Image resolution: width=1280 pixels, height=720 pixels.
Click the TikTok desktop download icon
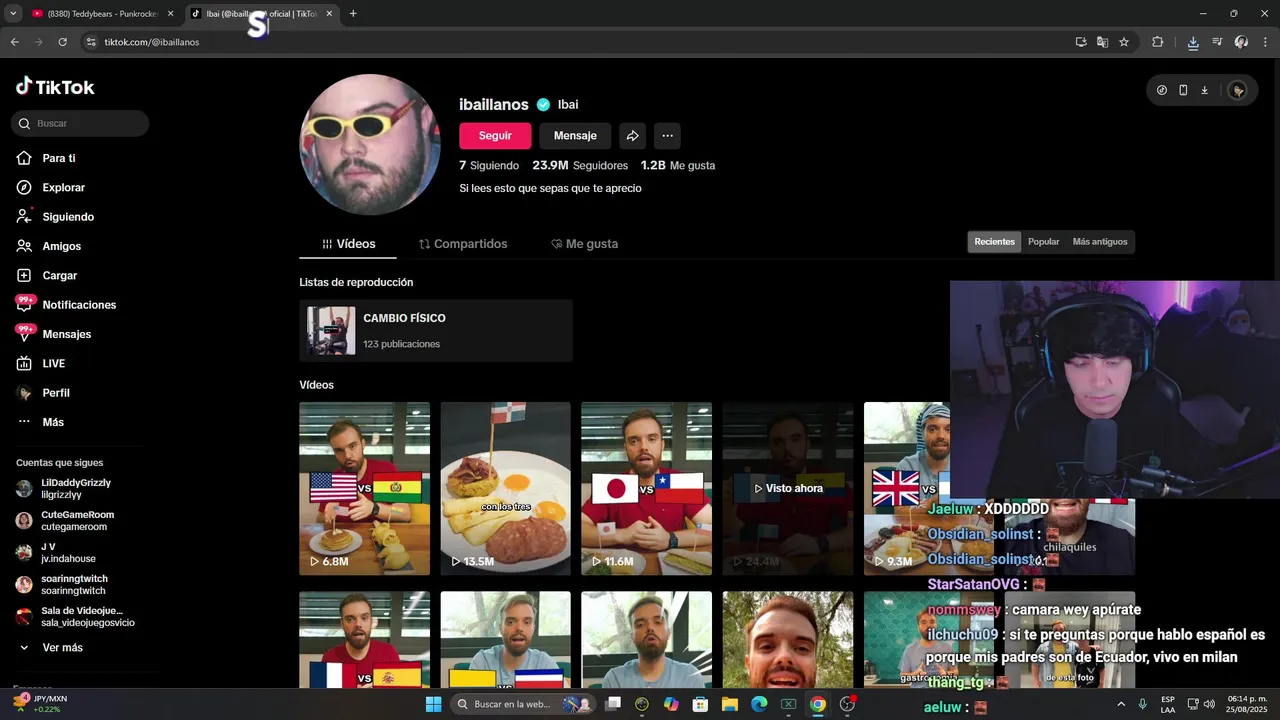[x=1204, y=90]
